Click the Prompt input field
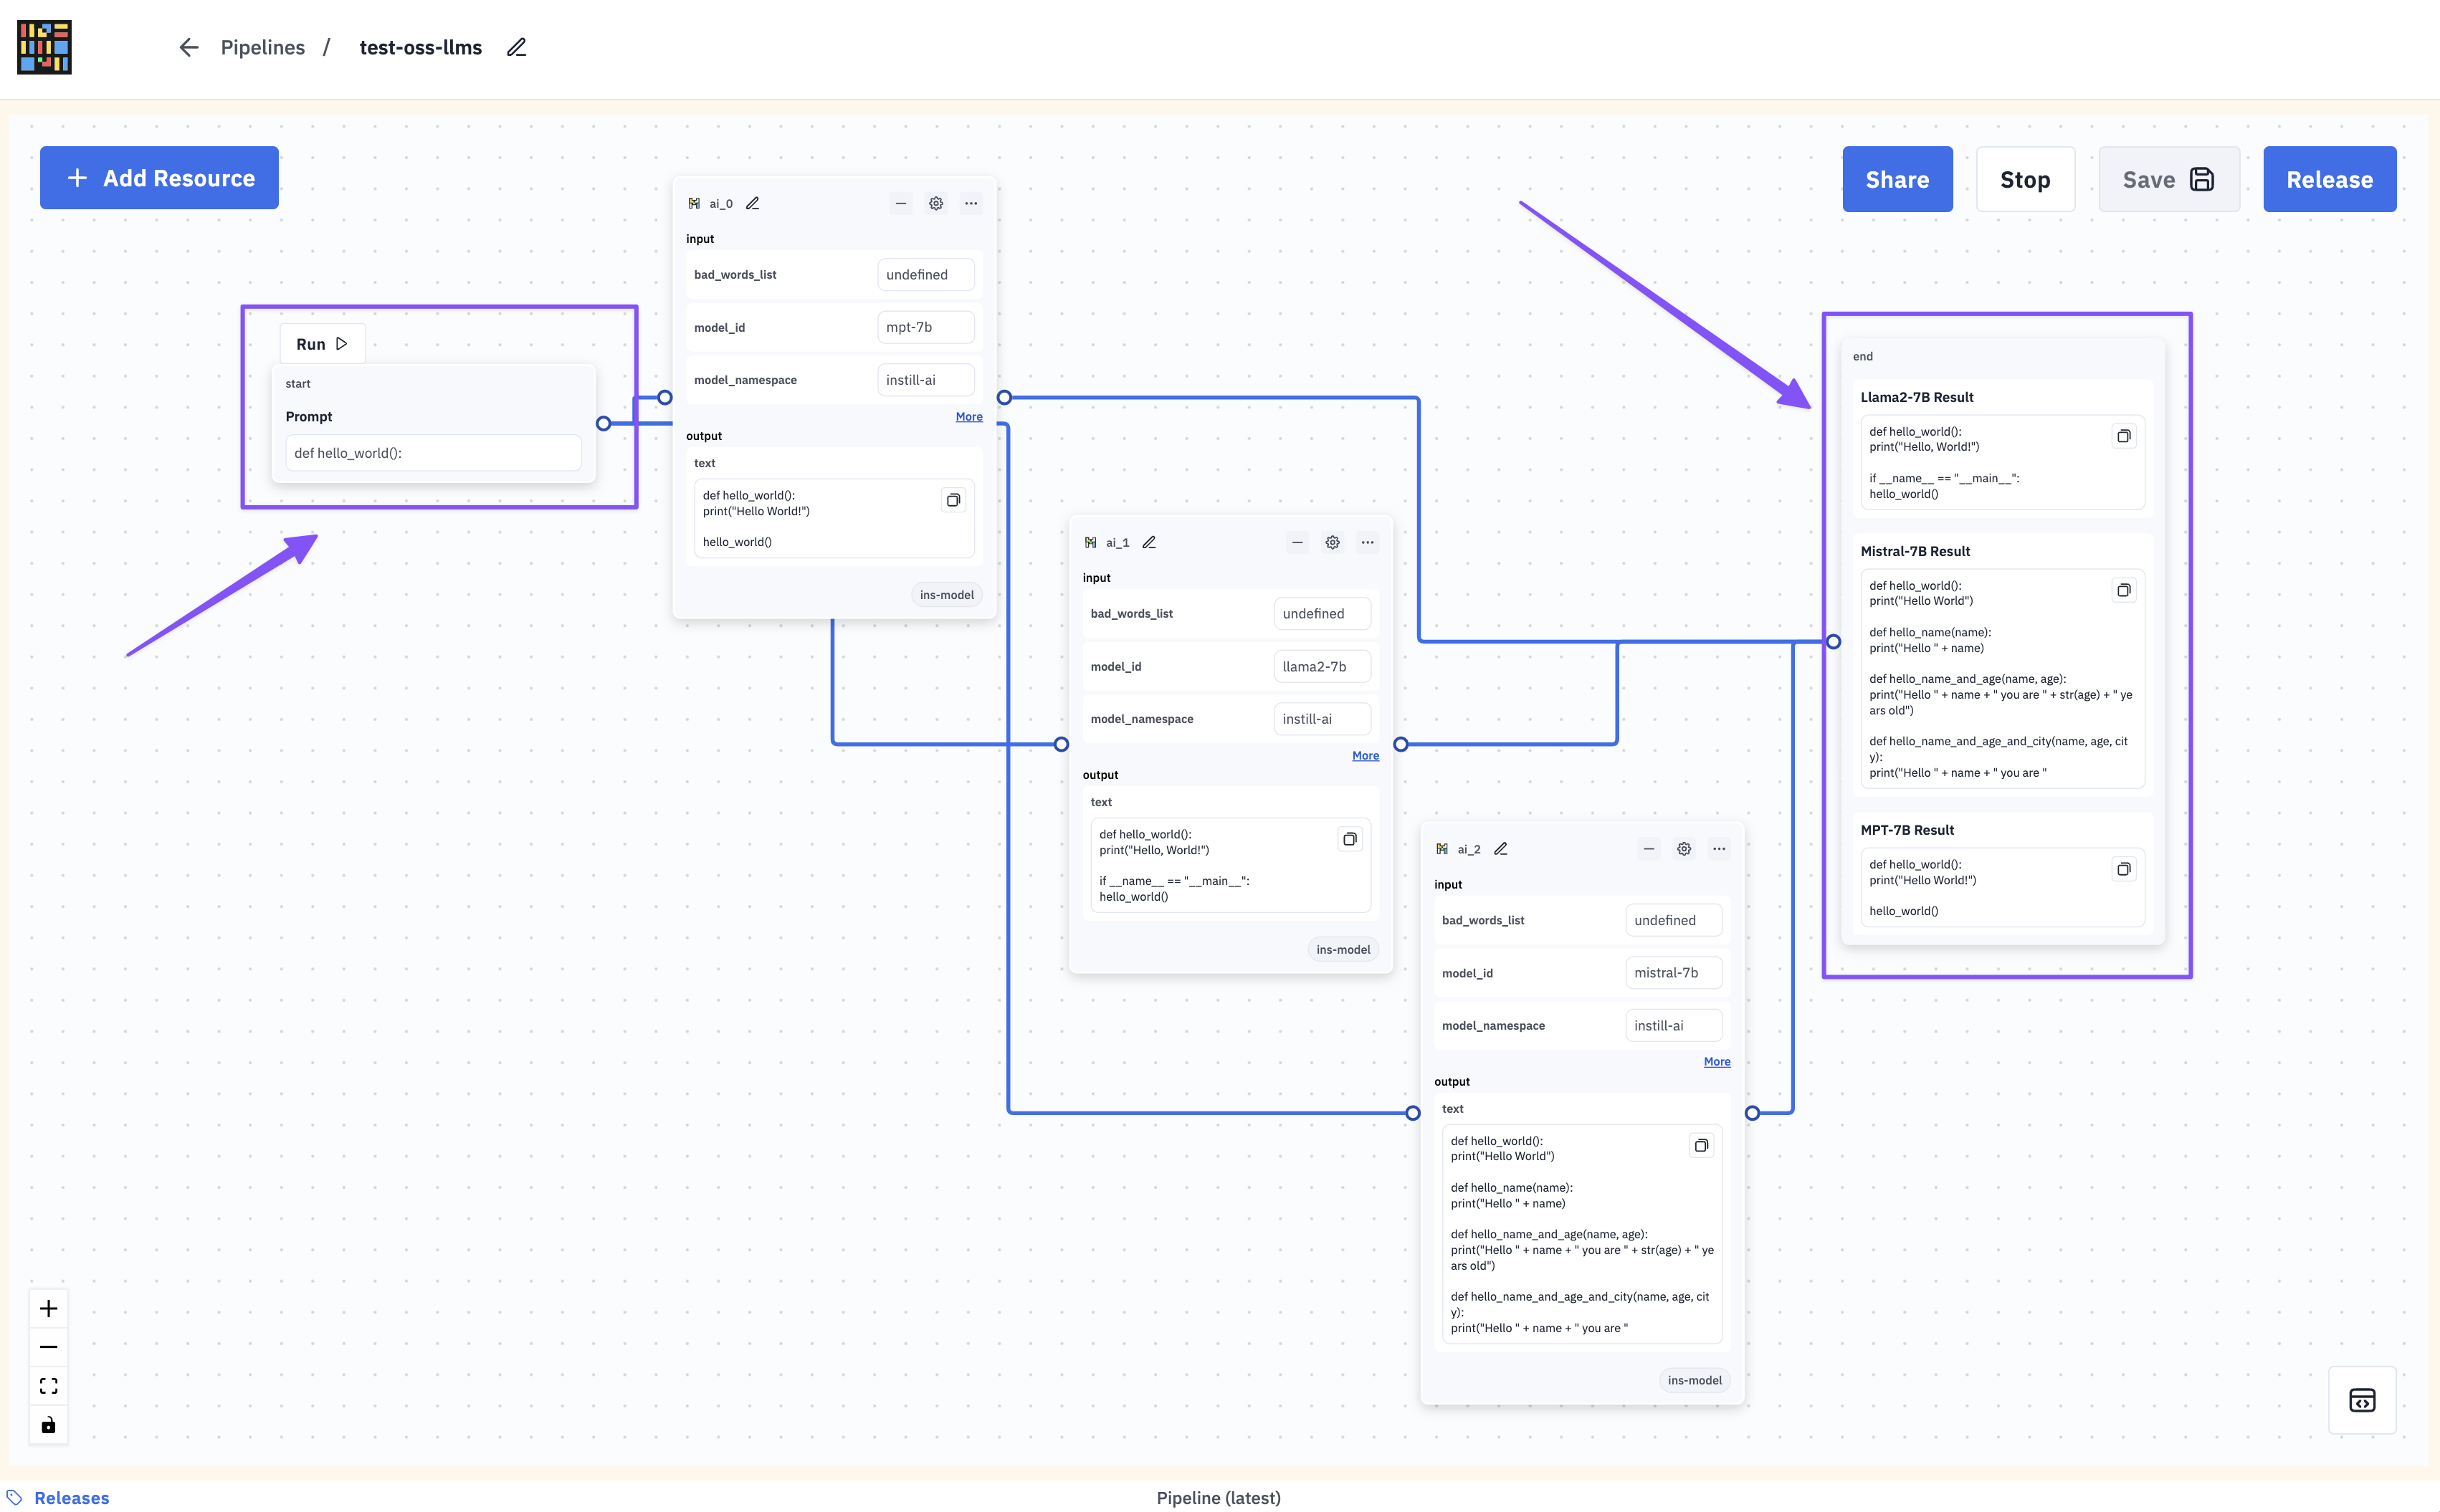 [x=433, y=453]
